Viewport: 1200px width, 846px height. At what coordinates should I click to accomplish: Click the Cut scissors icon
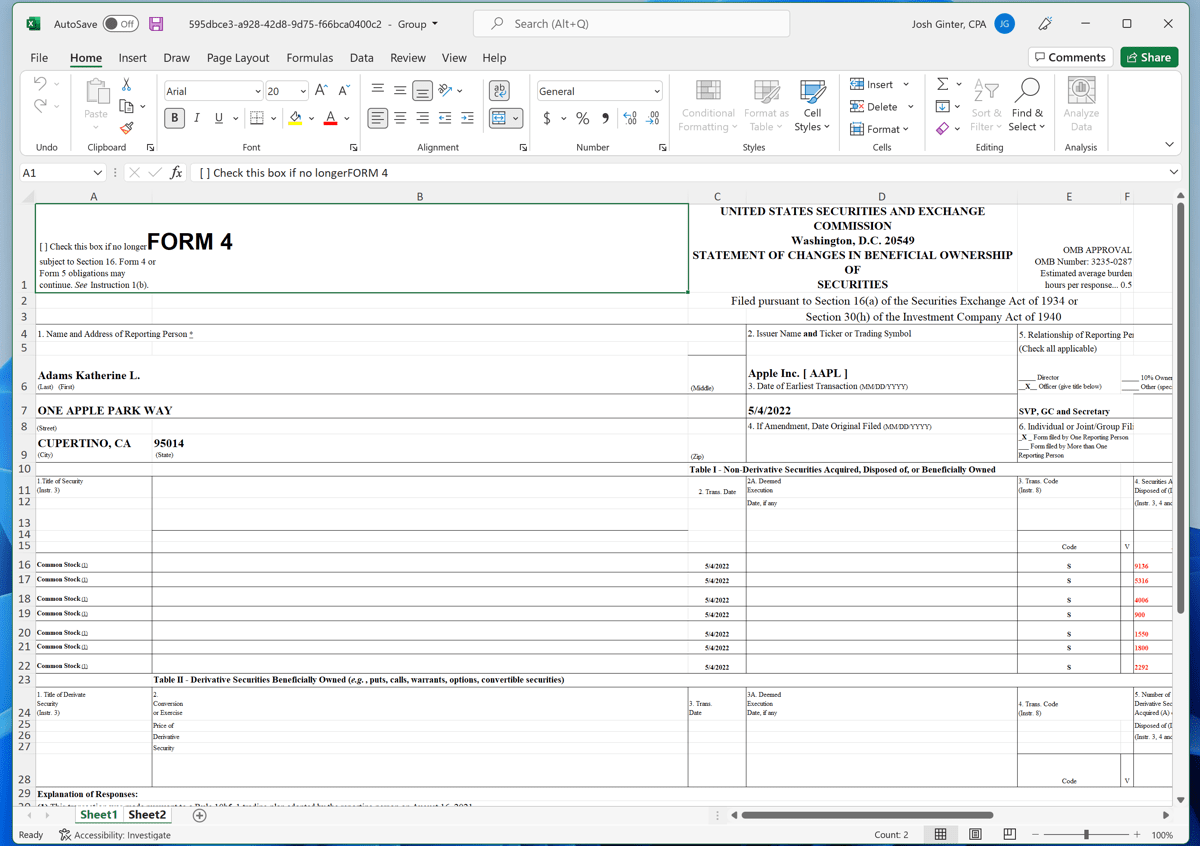(127, 85)
